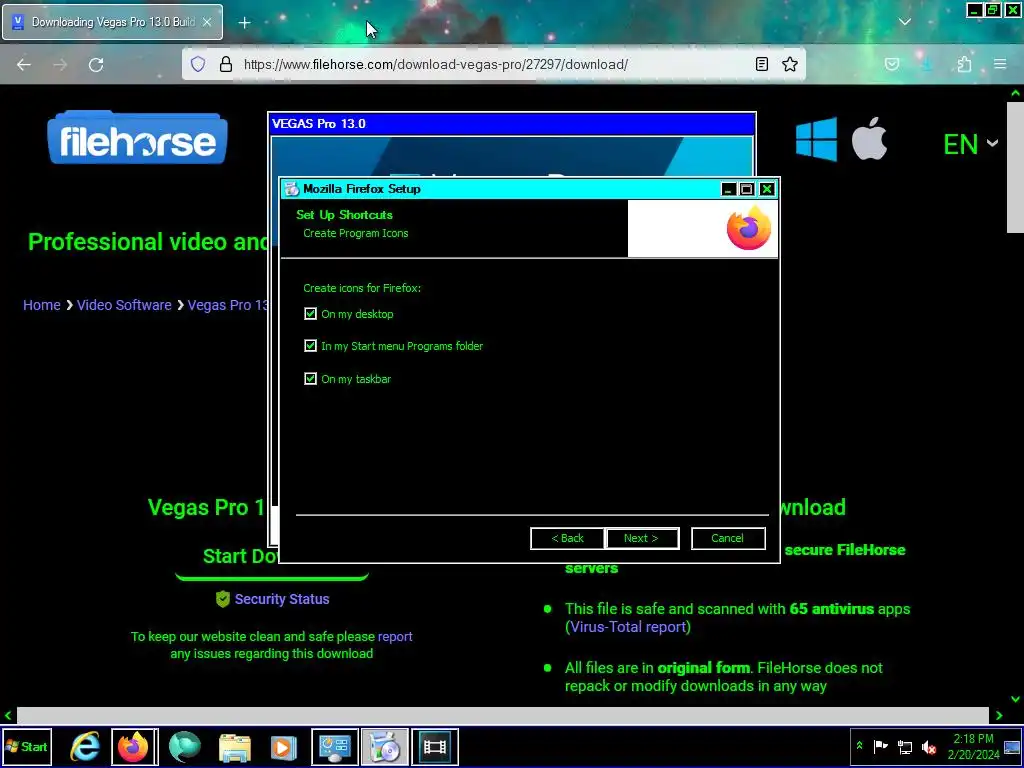Open the Security Status link
This screenshot has height=768, width=1024.
point(282,599)
